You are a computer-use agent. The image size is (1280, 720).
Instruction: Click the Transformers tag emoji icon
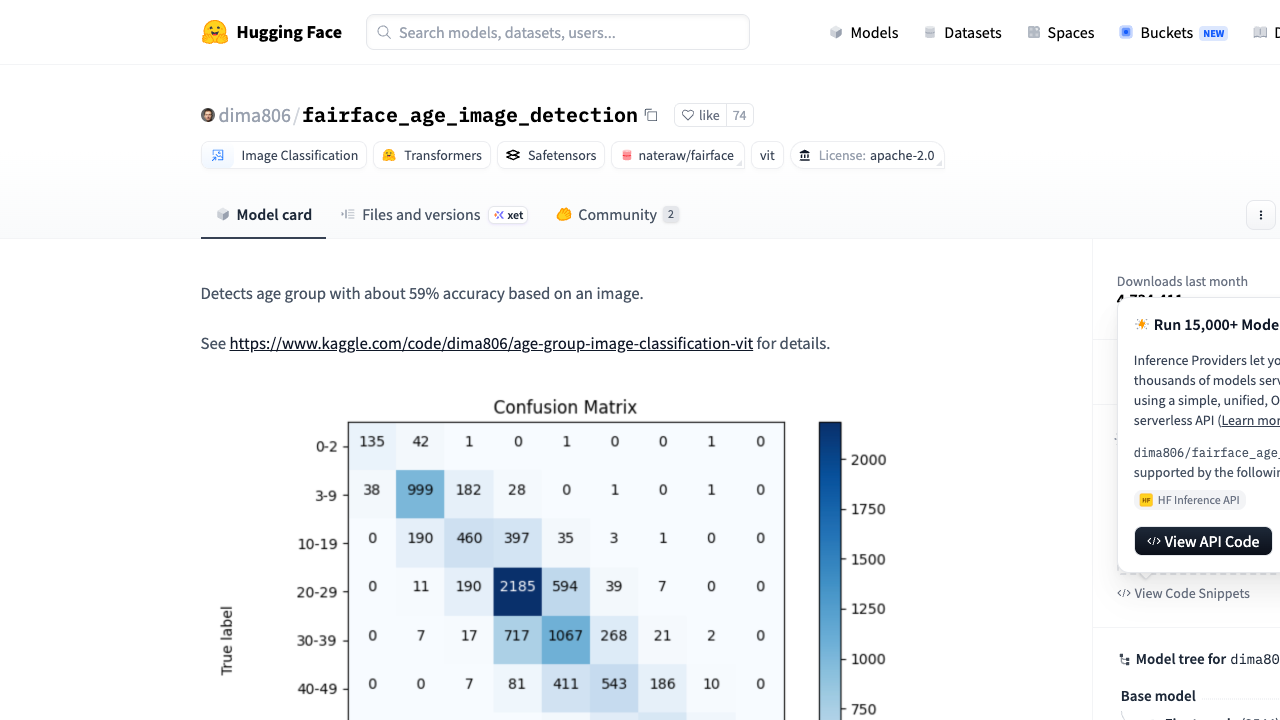[x=389, y=155]
